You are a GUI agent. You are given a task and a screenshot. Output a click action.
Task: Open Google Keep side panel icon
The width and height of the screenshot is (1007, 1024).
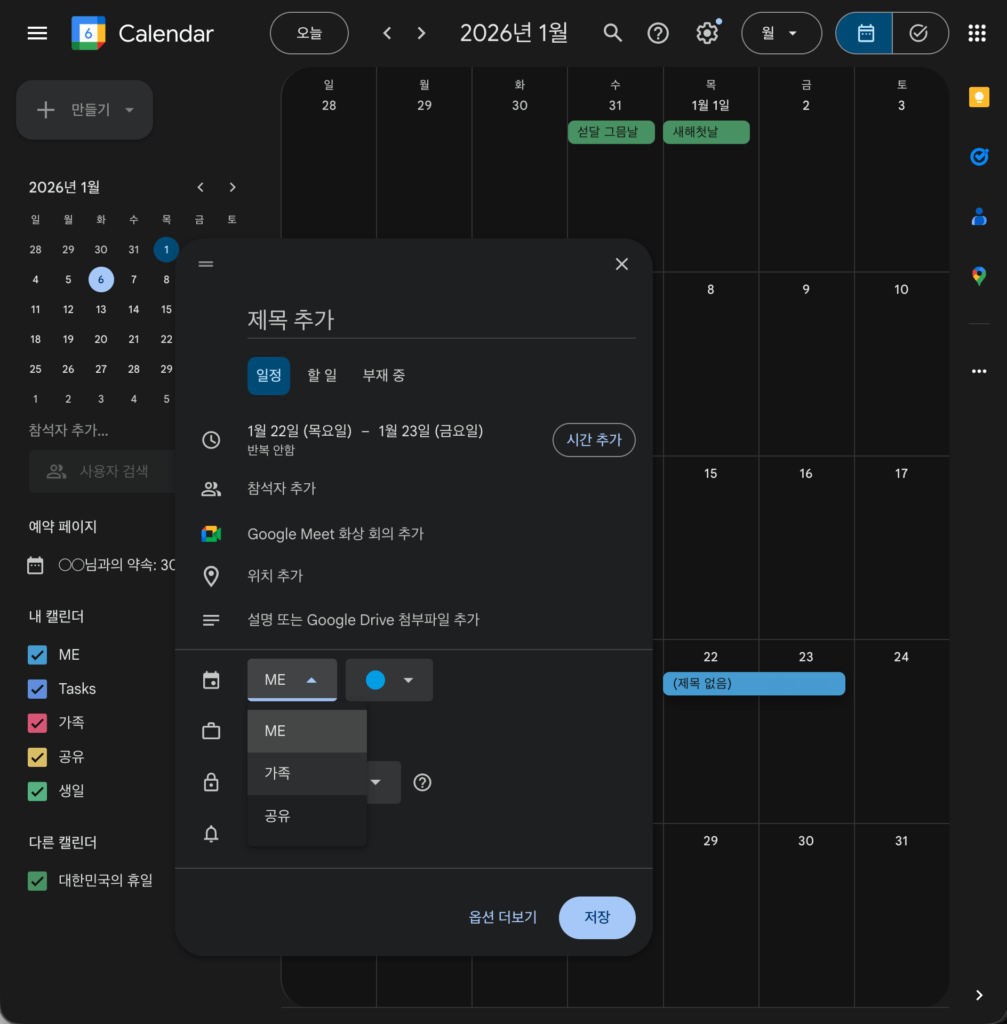[979, 96]
